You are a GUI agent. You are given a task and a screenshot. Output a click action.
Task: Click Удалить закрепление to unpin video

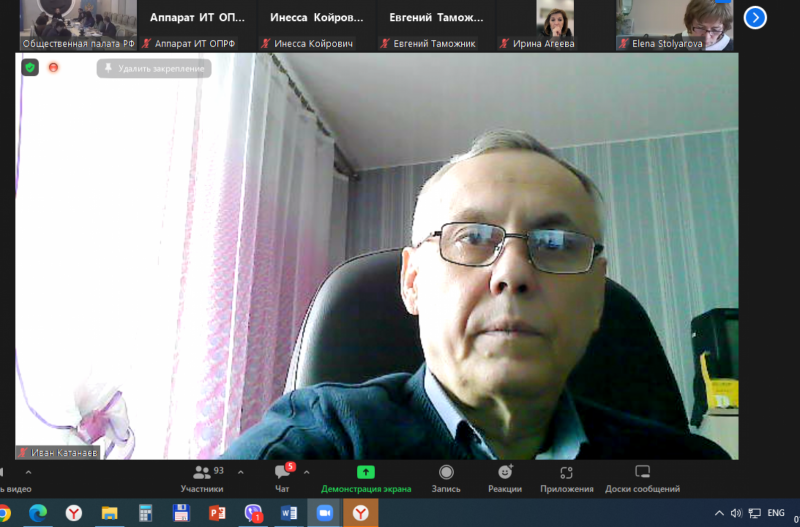point(154,68)
